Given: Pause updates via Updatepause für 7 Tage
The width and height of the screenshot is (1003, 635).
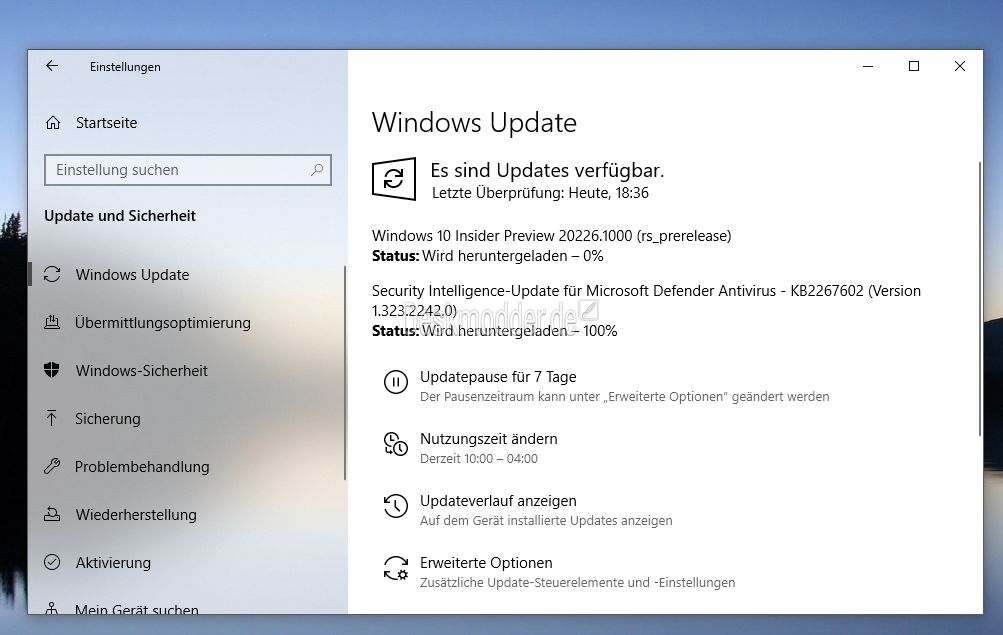Looking at the screenshot, I should point(498,377).
